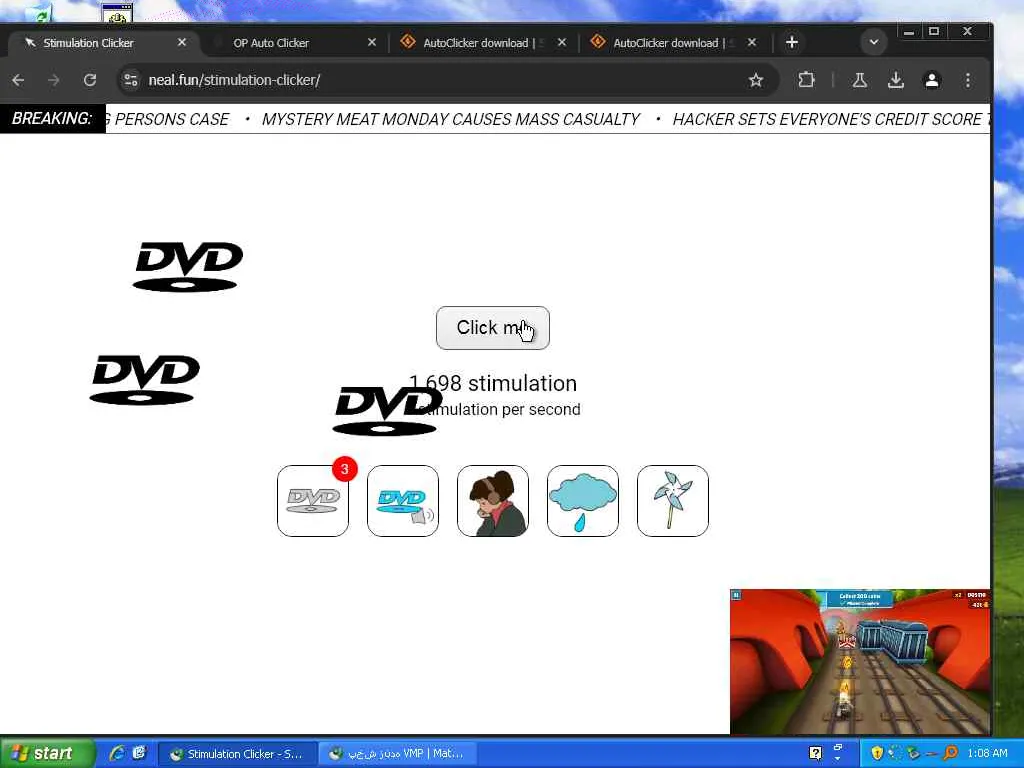Switch to the Stimulation Clicker tab
Image resolution: width=1024 pixels, height=768 pixels.
[x=98, y=42]
